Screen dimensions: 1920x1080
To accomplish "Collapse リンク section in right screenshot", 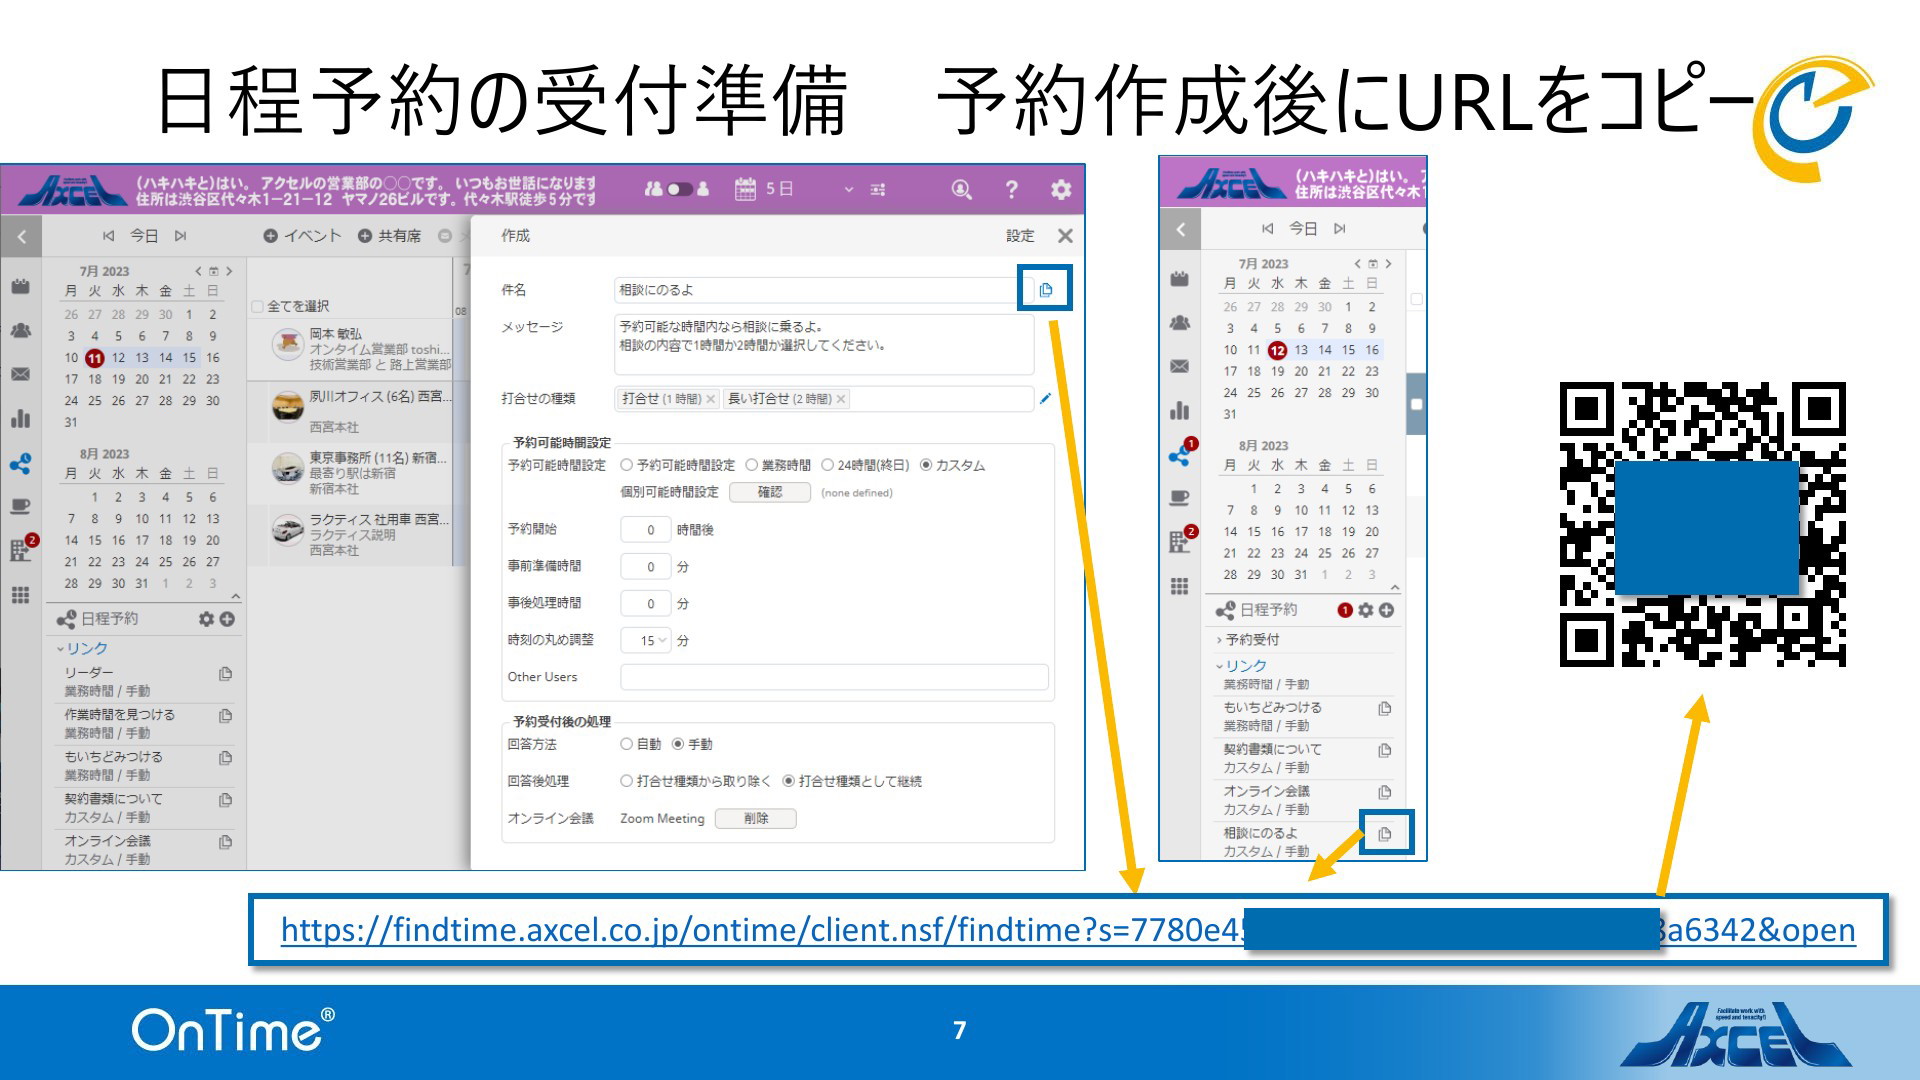I will [1241, 665].
